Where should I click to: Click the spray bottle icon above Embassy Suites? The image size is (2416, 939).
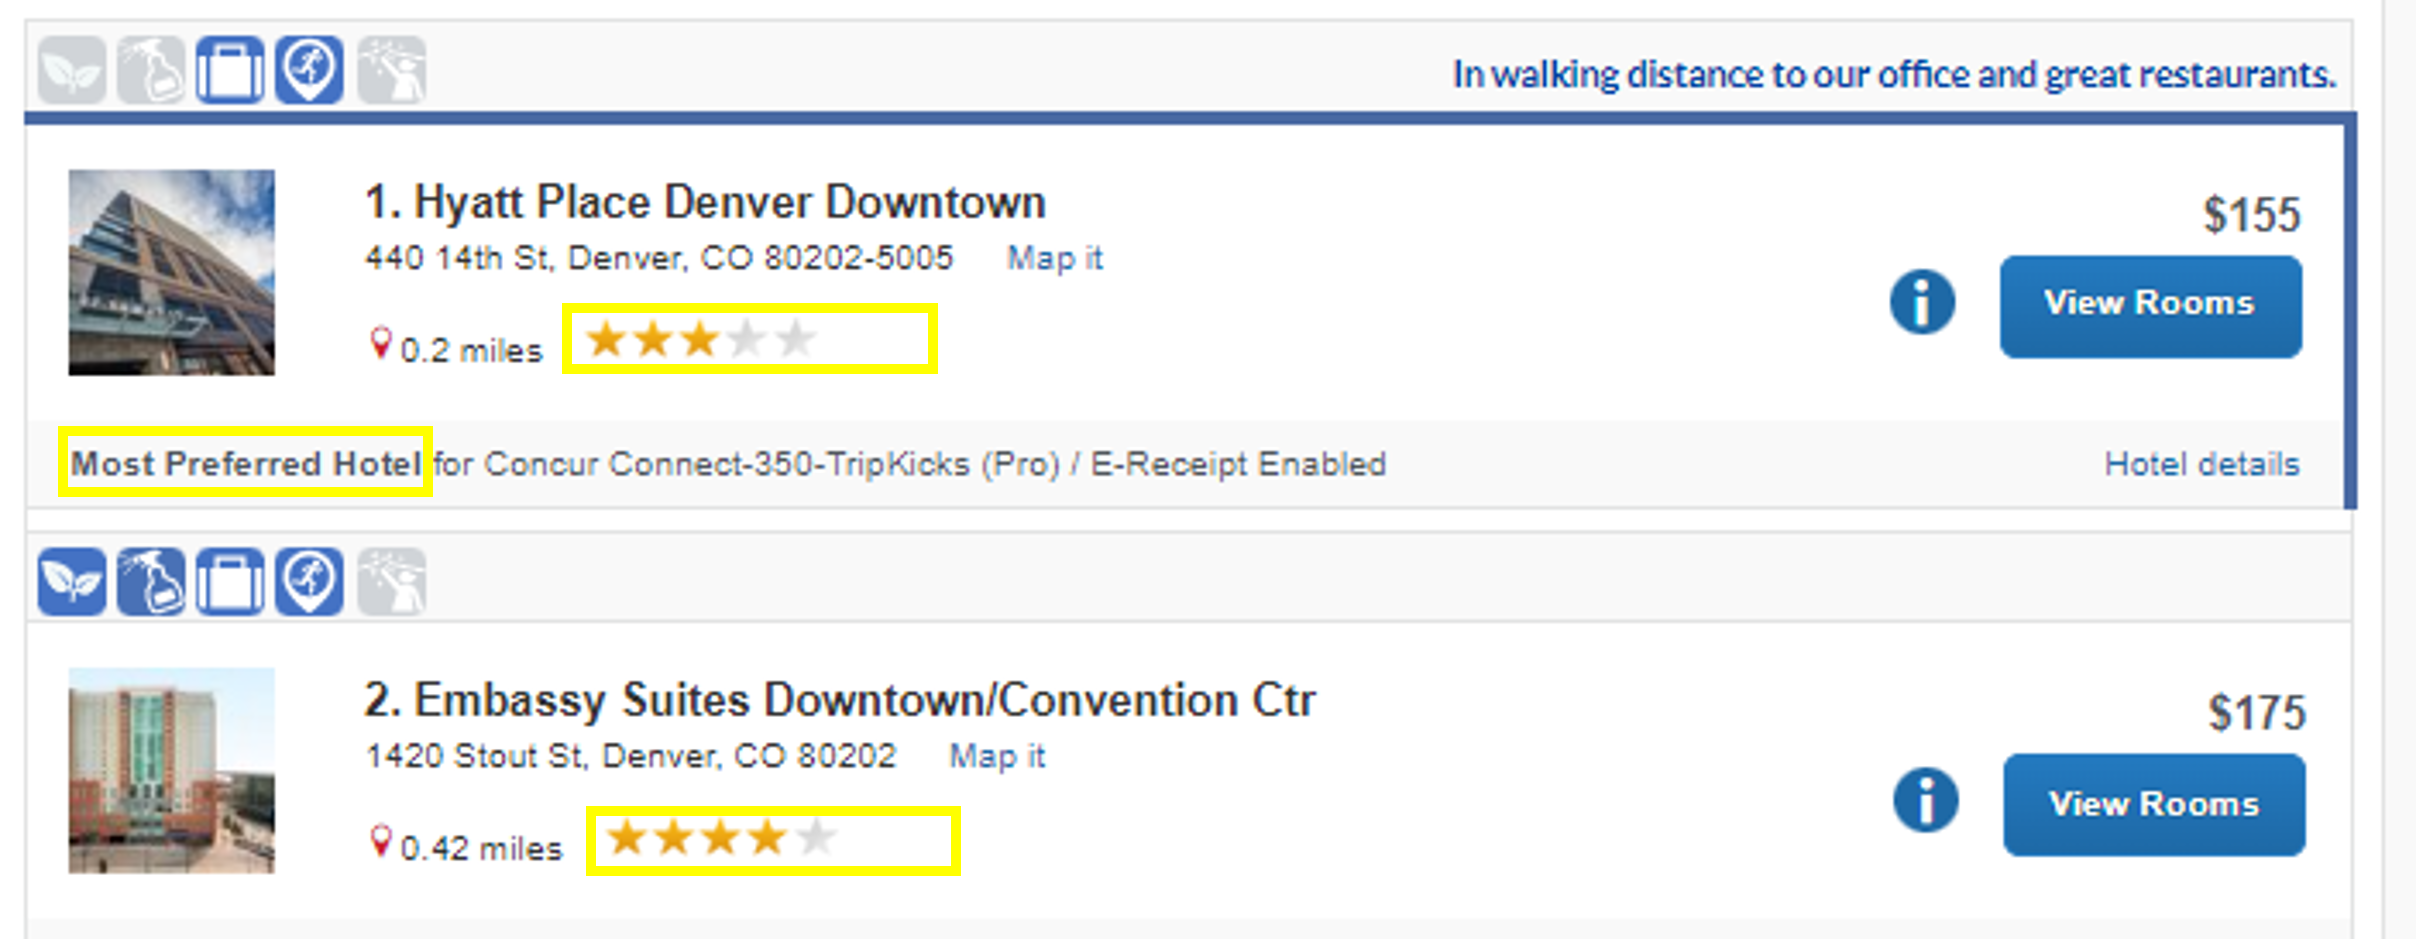pos(151,581)
